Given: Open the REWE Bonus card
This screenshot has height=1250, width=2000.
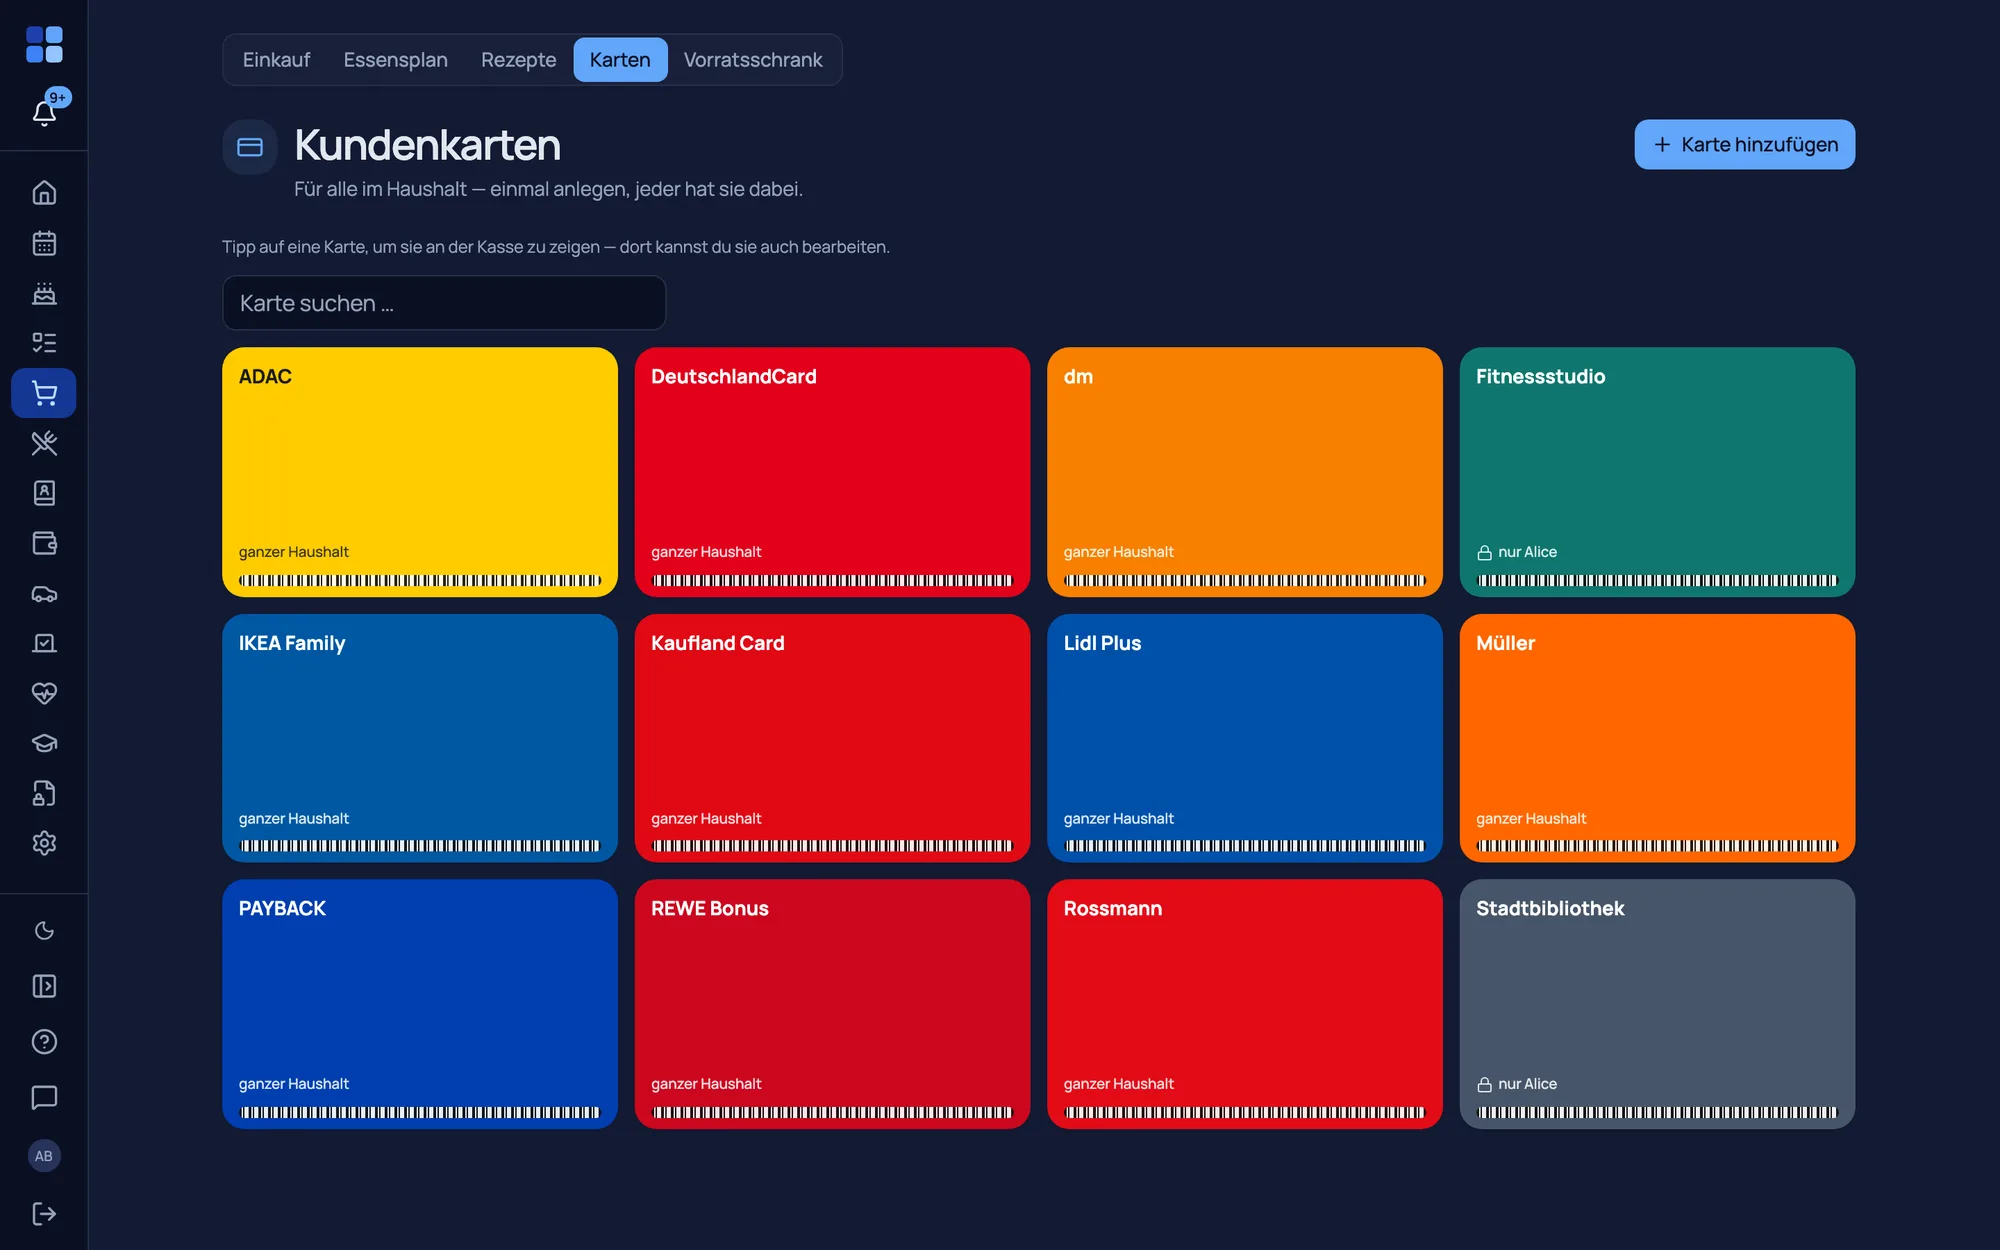Looking at the screenshot, I should [832, 1004].
